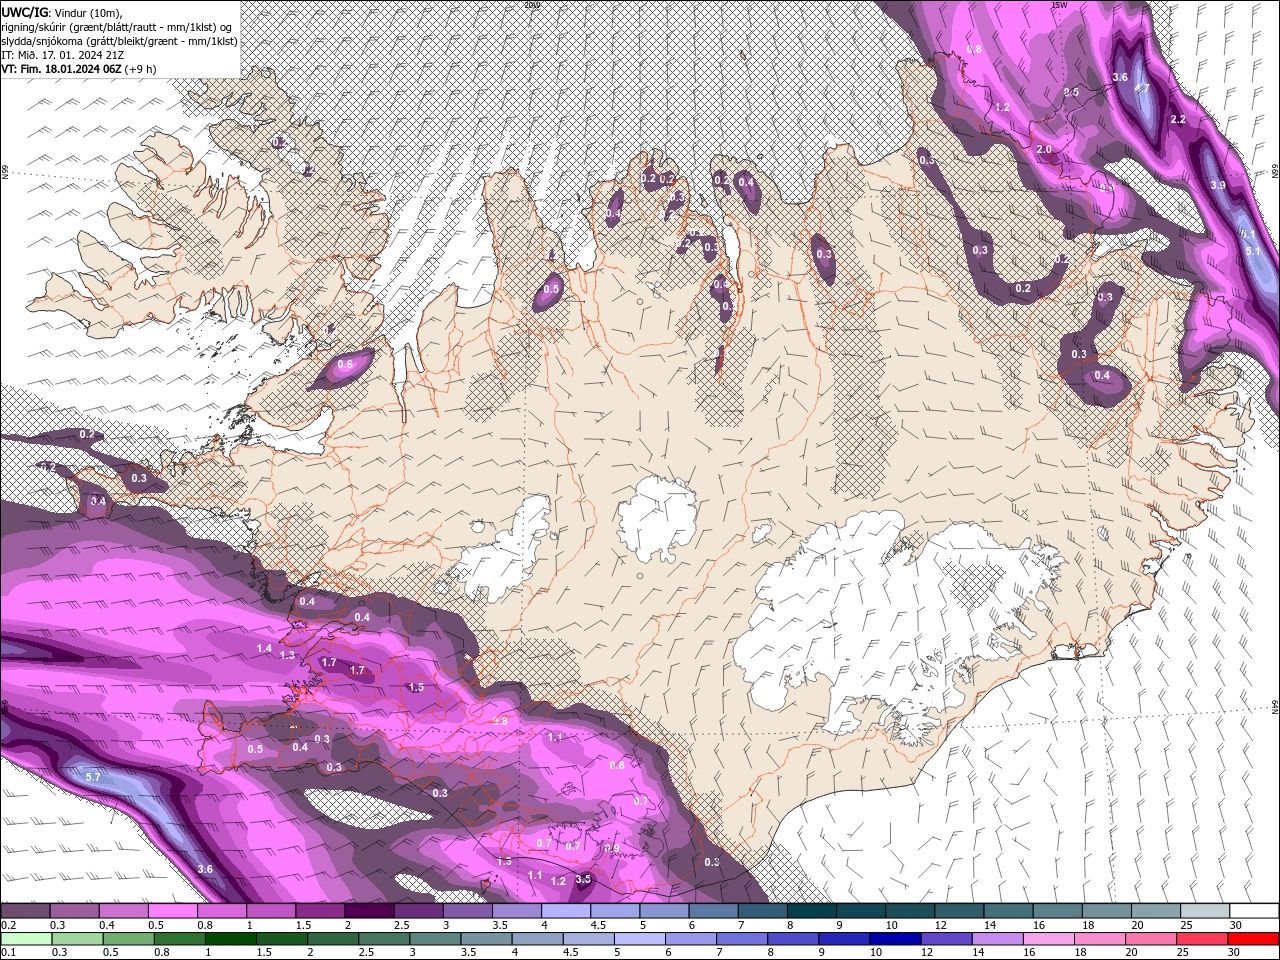Click the 'rigning/skúrir' legend description line
The height and width of the screenshot is (960, 1280).
(118, 27)
